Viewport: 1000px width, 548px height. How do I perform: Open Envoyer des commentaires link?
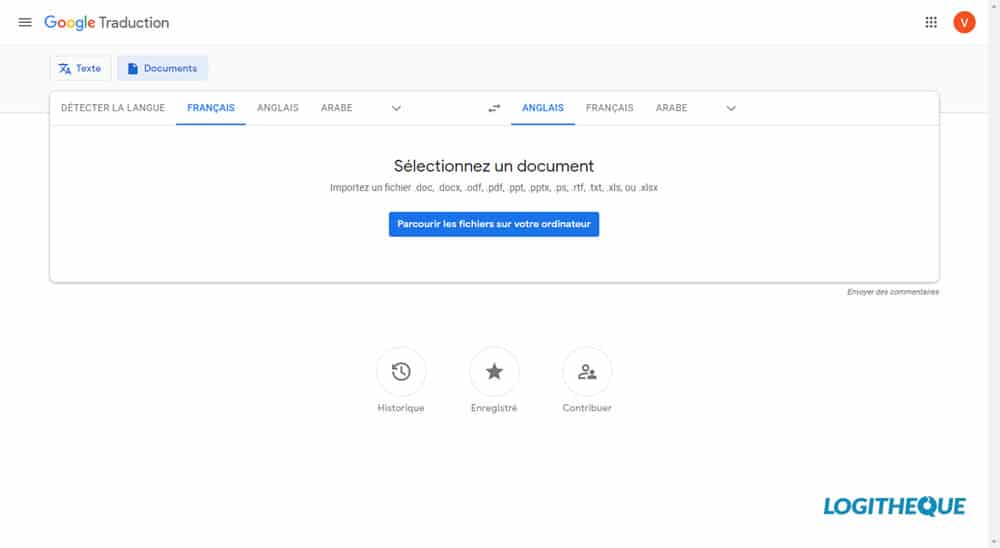pos(892,292)
